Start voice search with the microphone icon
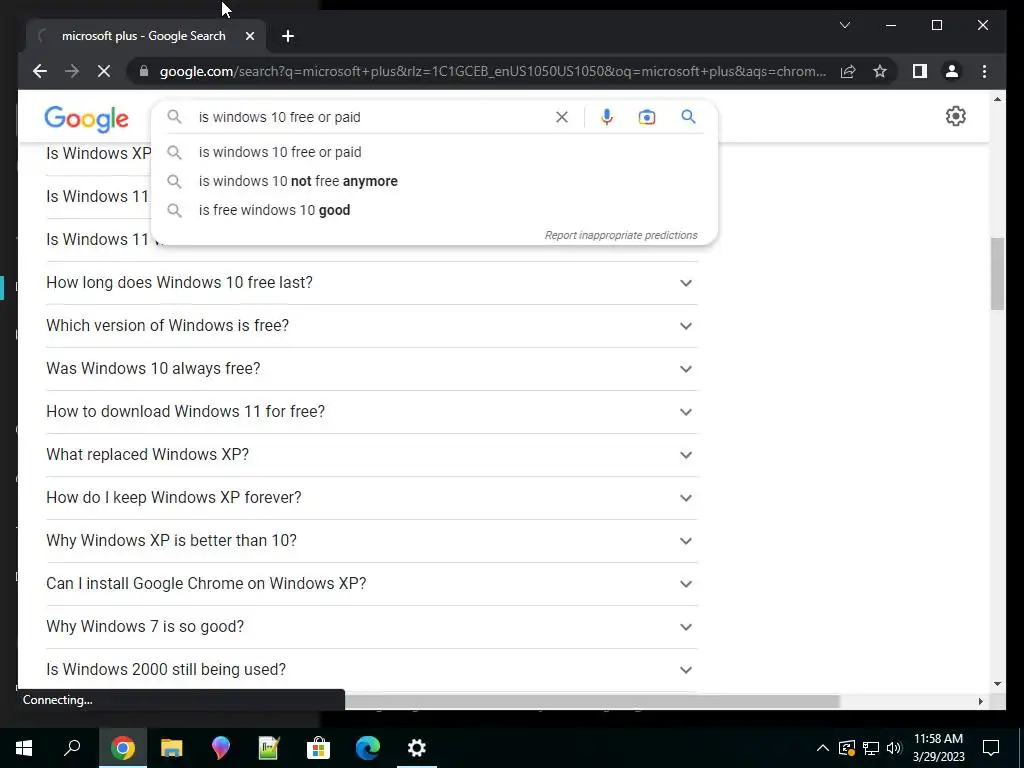 [x=607, y=117]
